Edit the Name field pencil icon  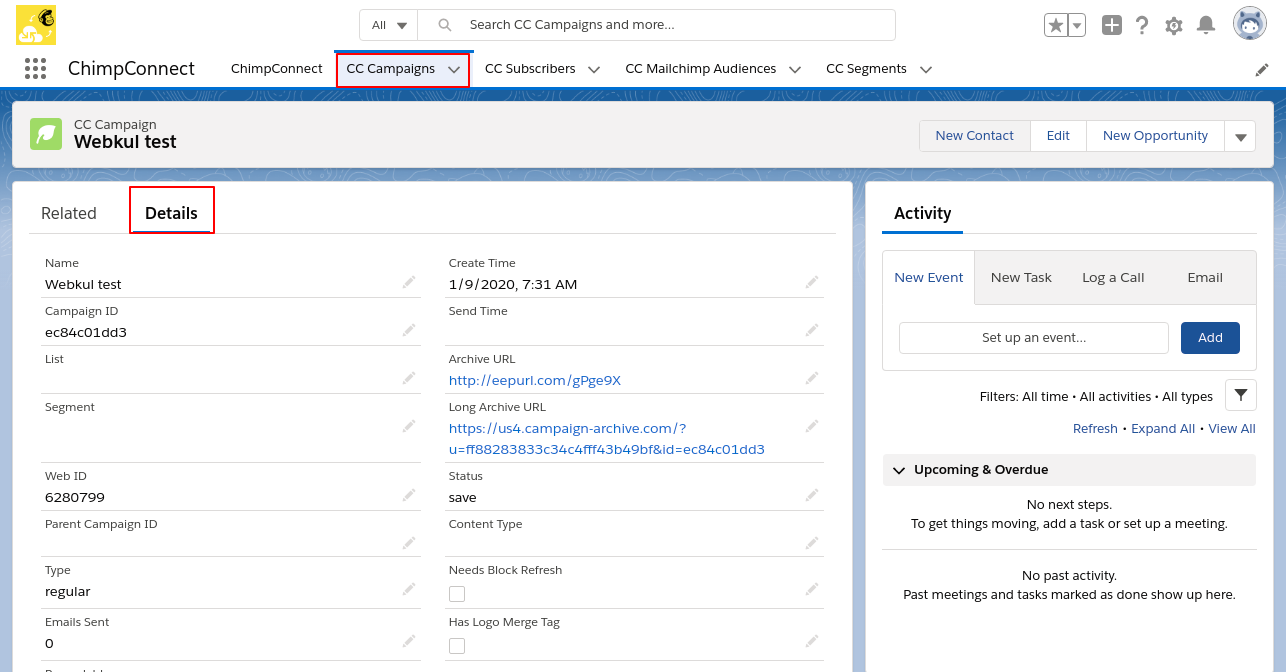click(x=409, y=283)
